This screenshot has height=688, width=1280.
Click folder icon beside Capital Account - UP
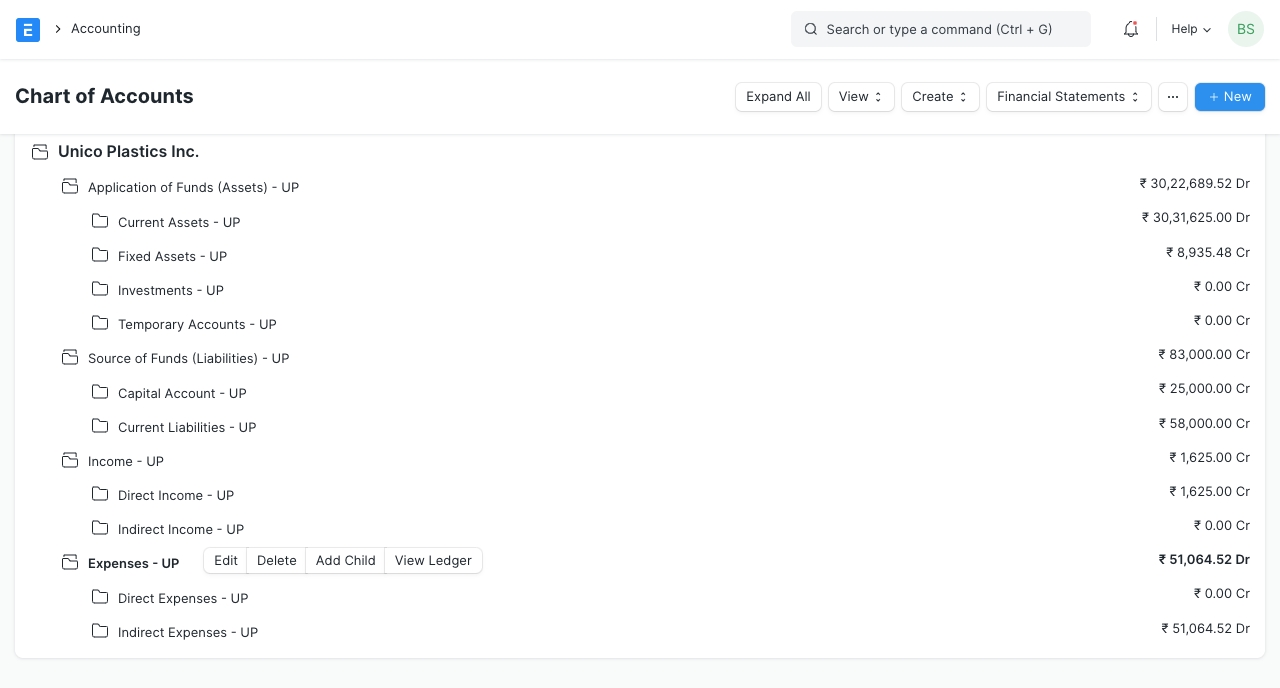100,392
